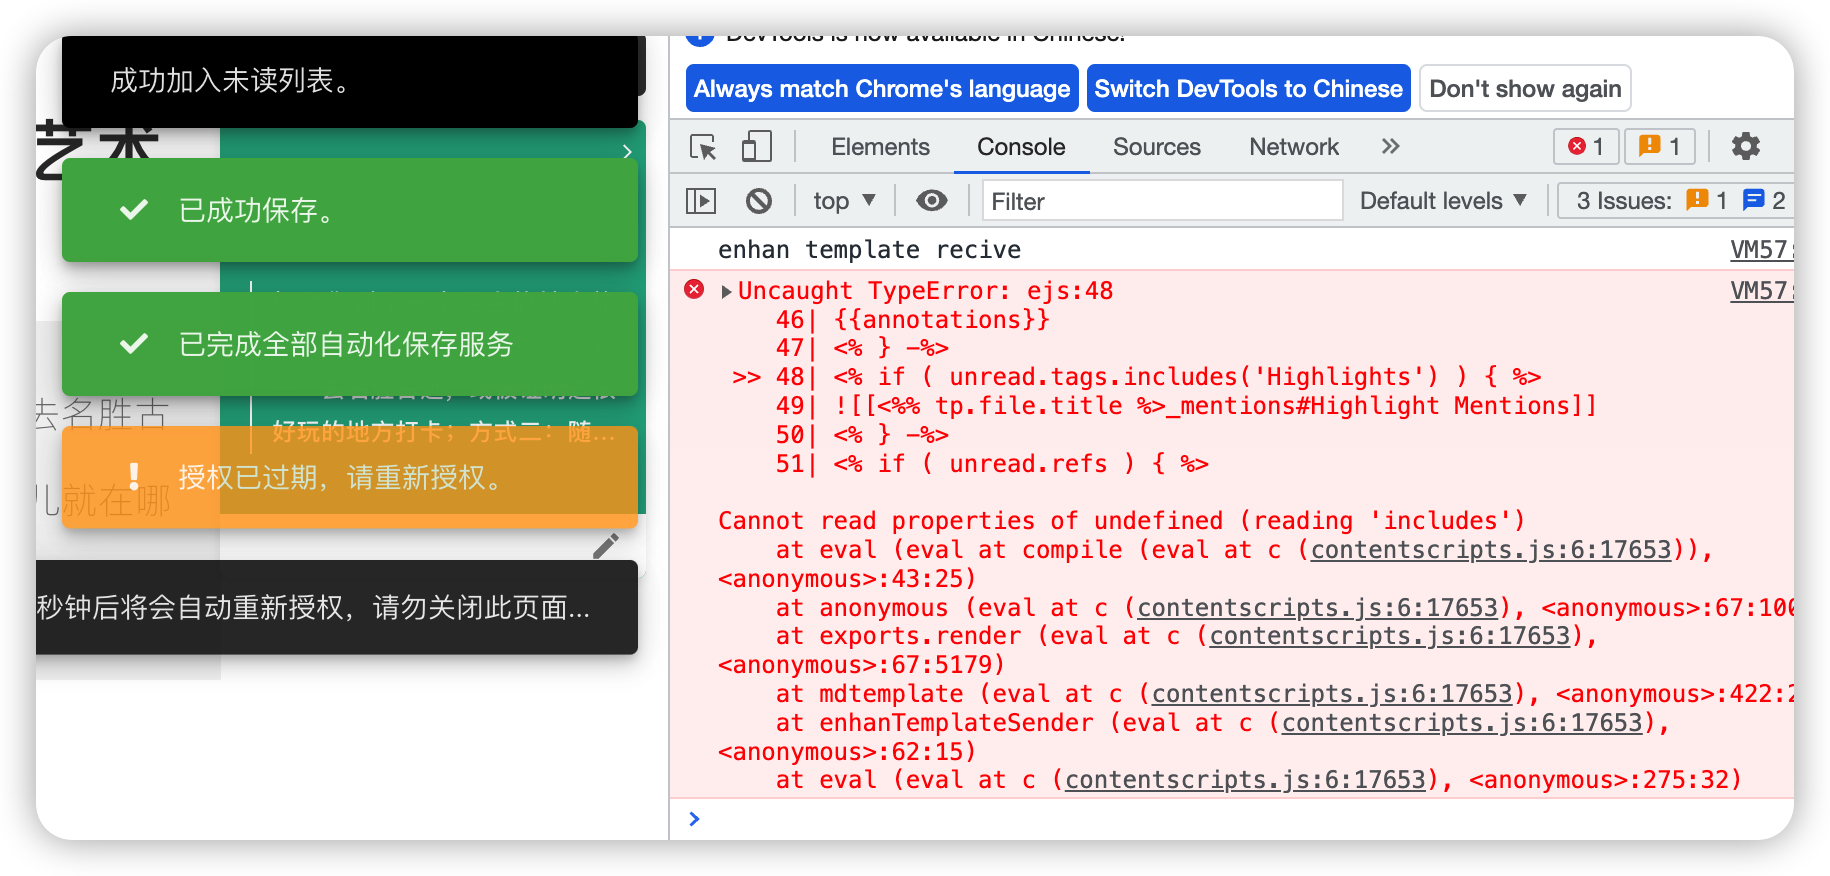Select the Console tab
The height and width of the screenshot is (876, 1830).
1021,147
